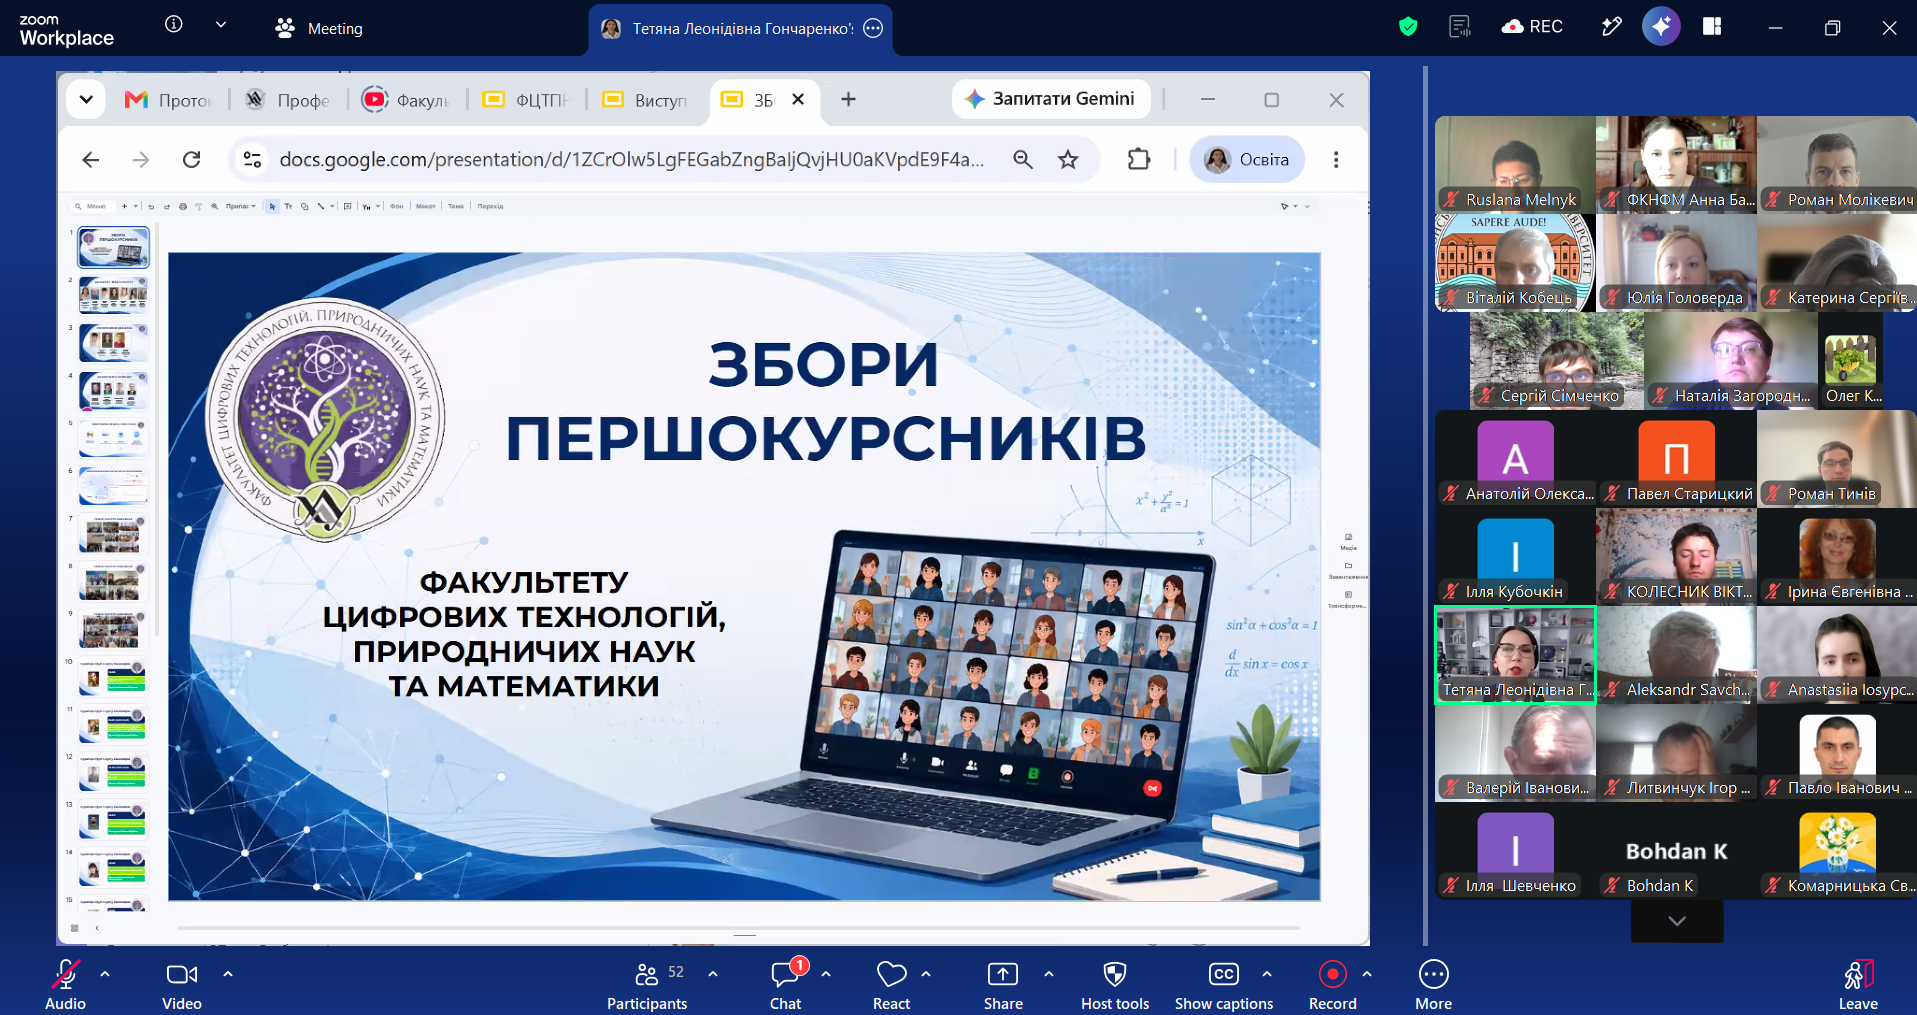Open the Participants panel
This screenshot has width=1917, height=1015.
[x=647, y=985]
